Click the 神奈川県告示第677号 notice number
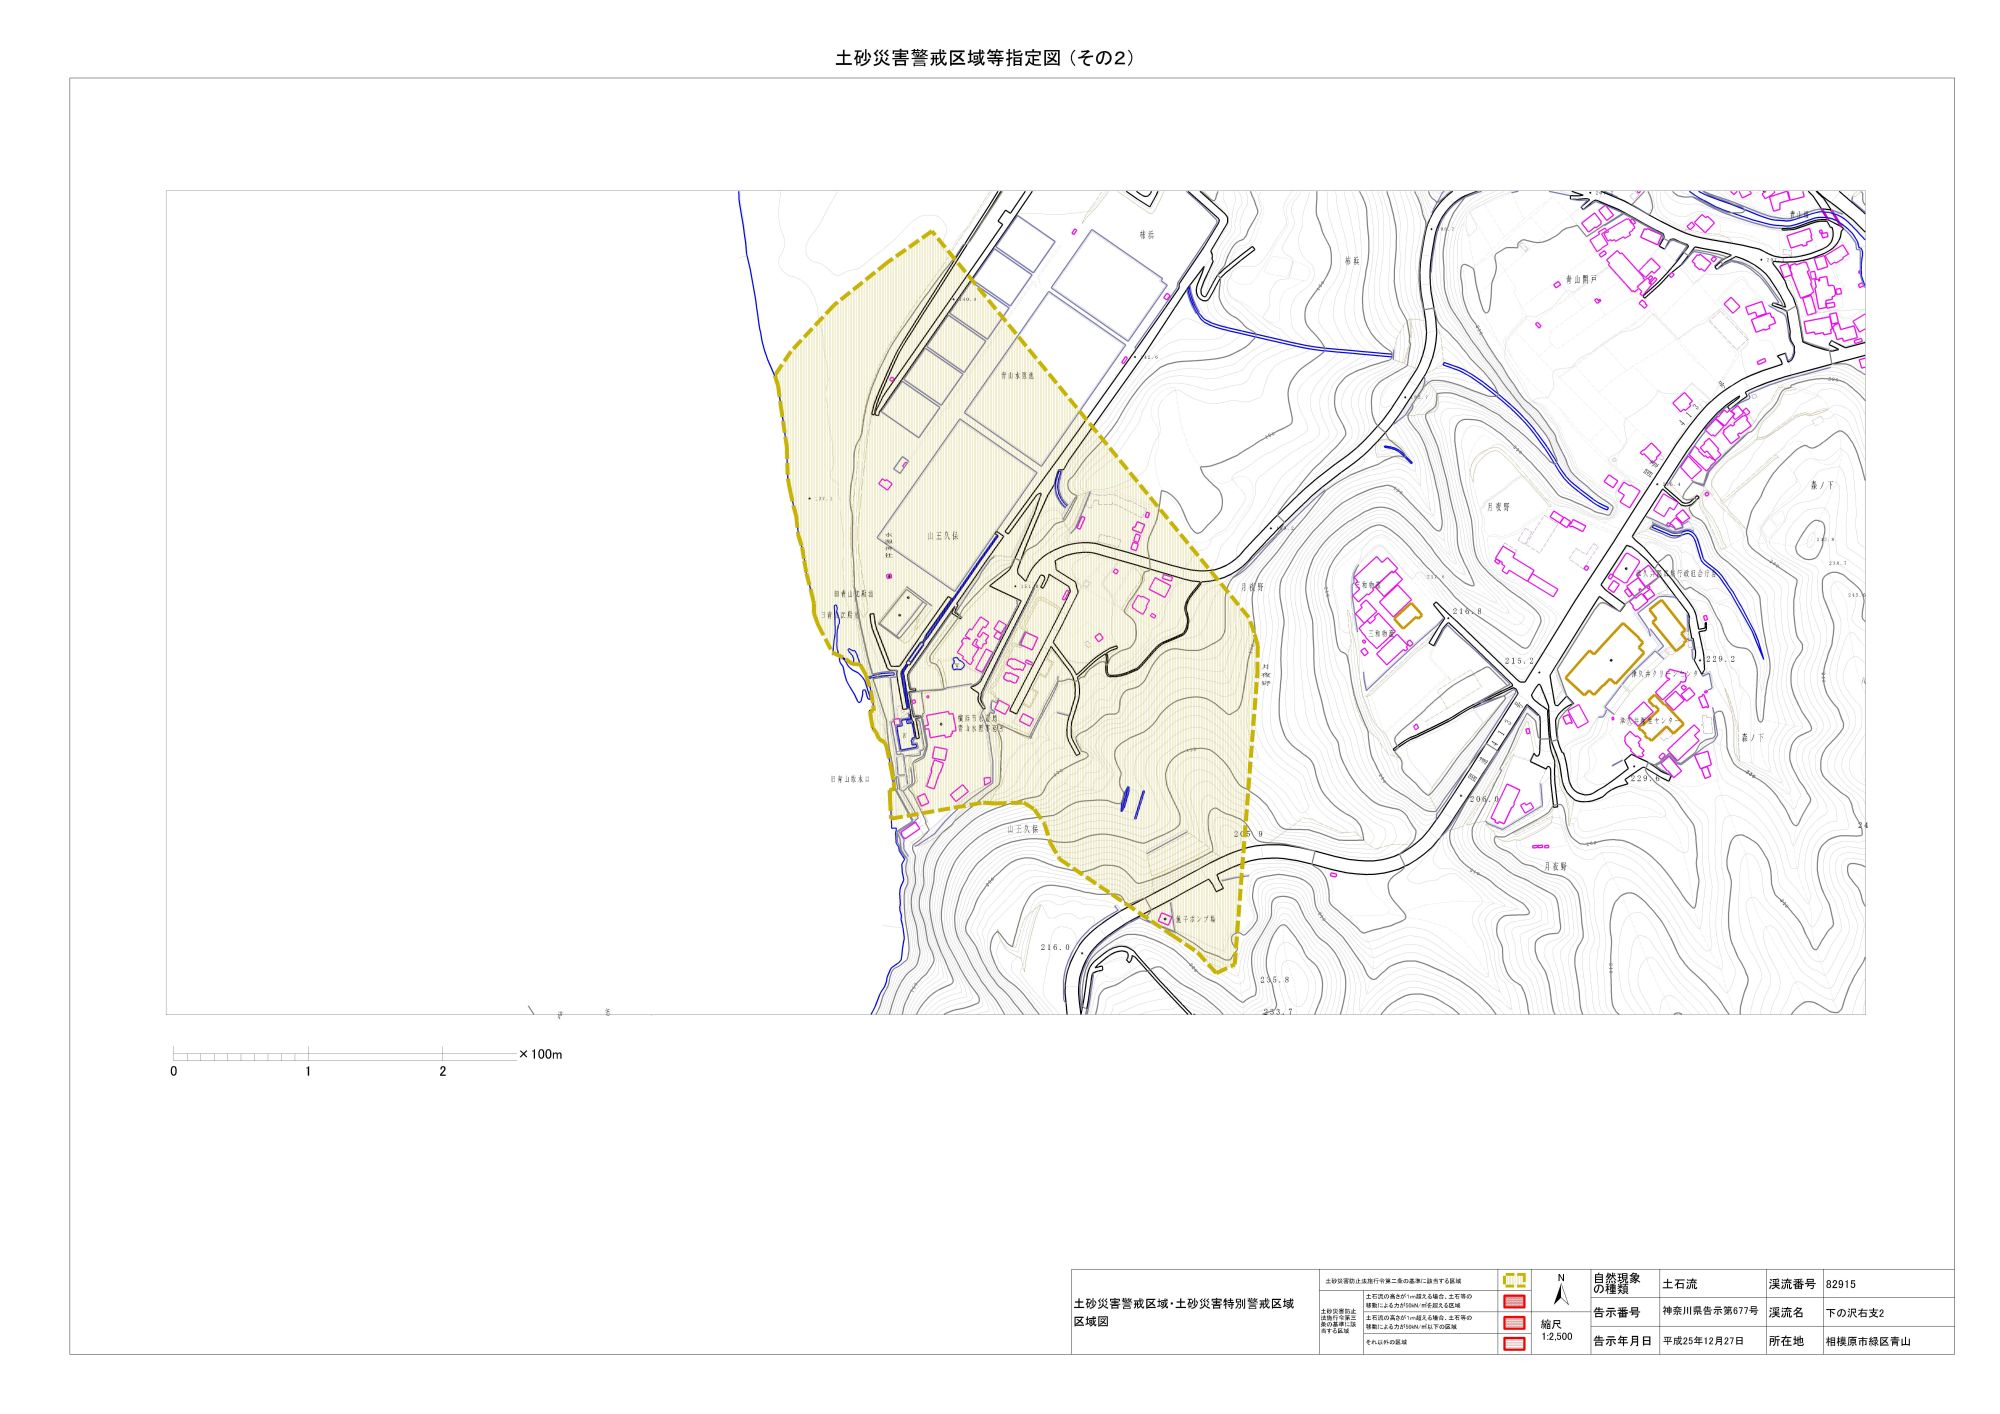2000x1414 pixels. pos(1710,1311)
